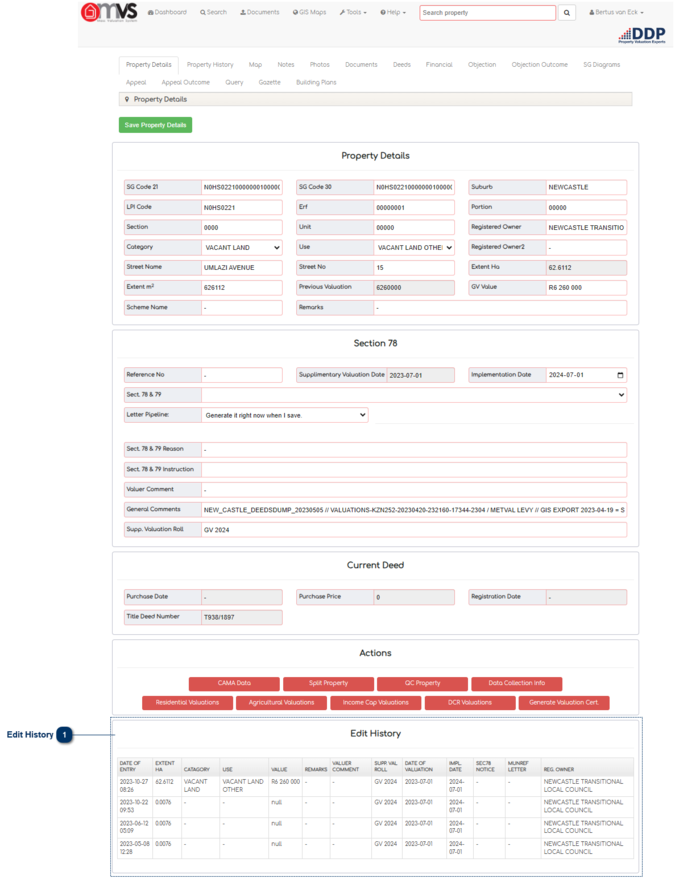Click the Sect. 78 & 79 Reason field
This screenshot has width=675, height=883.
[x=414, y=450]
